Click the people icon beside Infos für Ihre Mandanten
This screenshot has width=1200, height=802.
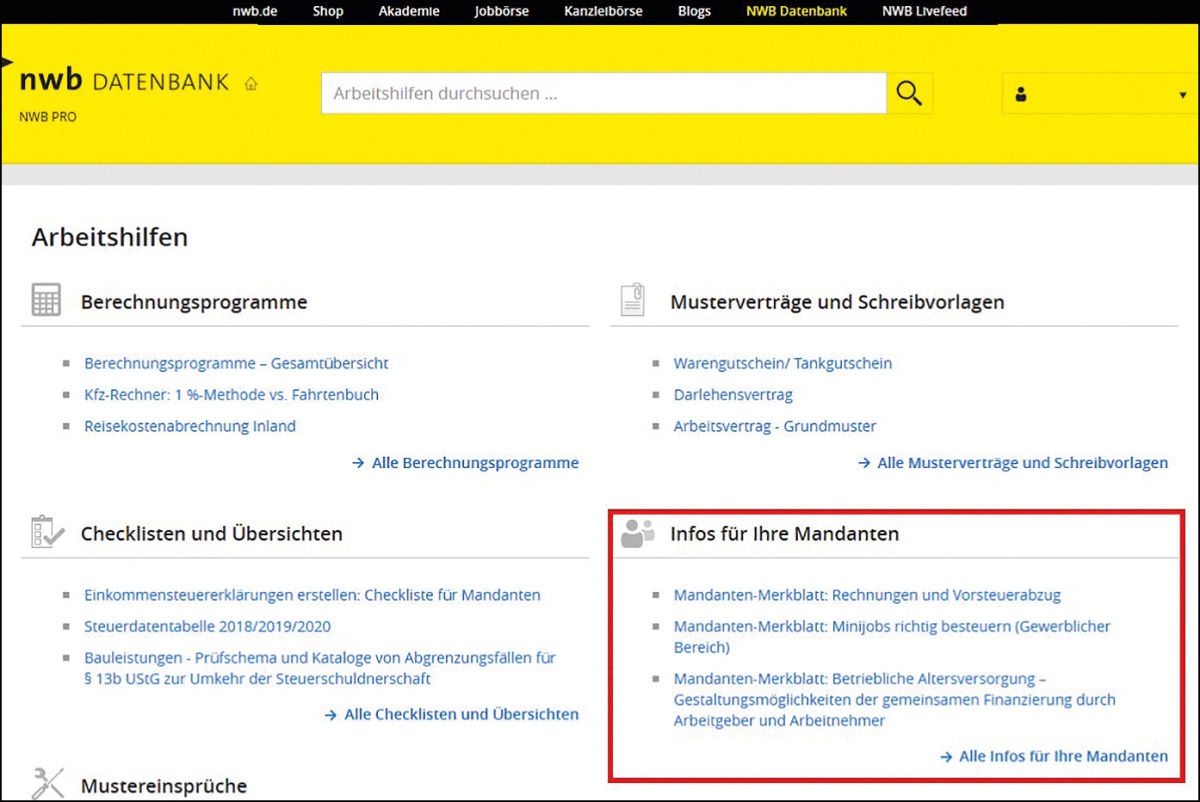coord(636,533)
